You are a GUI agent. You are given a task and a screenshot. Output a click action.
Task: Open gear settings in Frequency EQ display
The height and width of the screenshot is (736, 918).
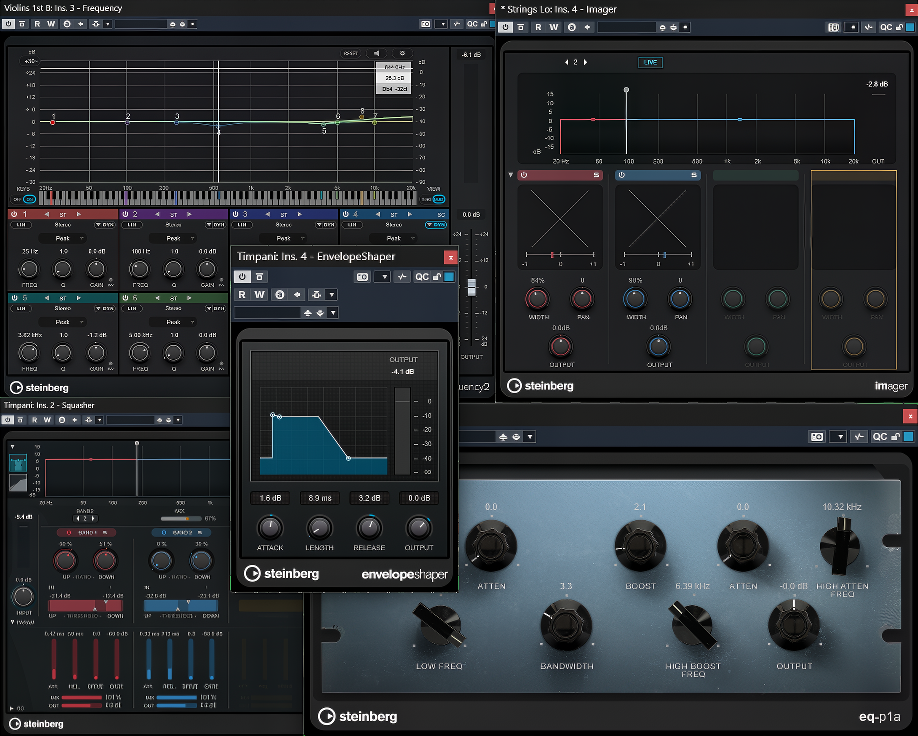402,53
